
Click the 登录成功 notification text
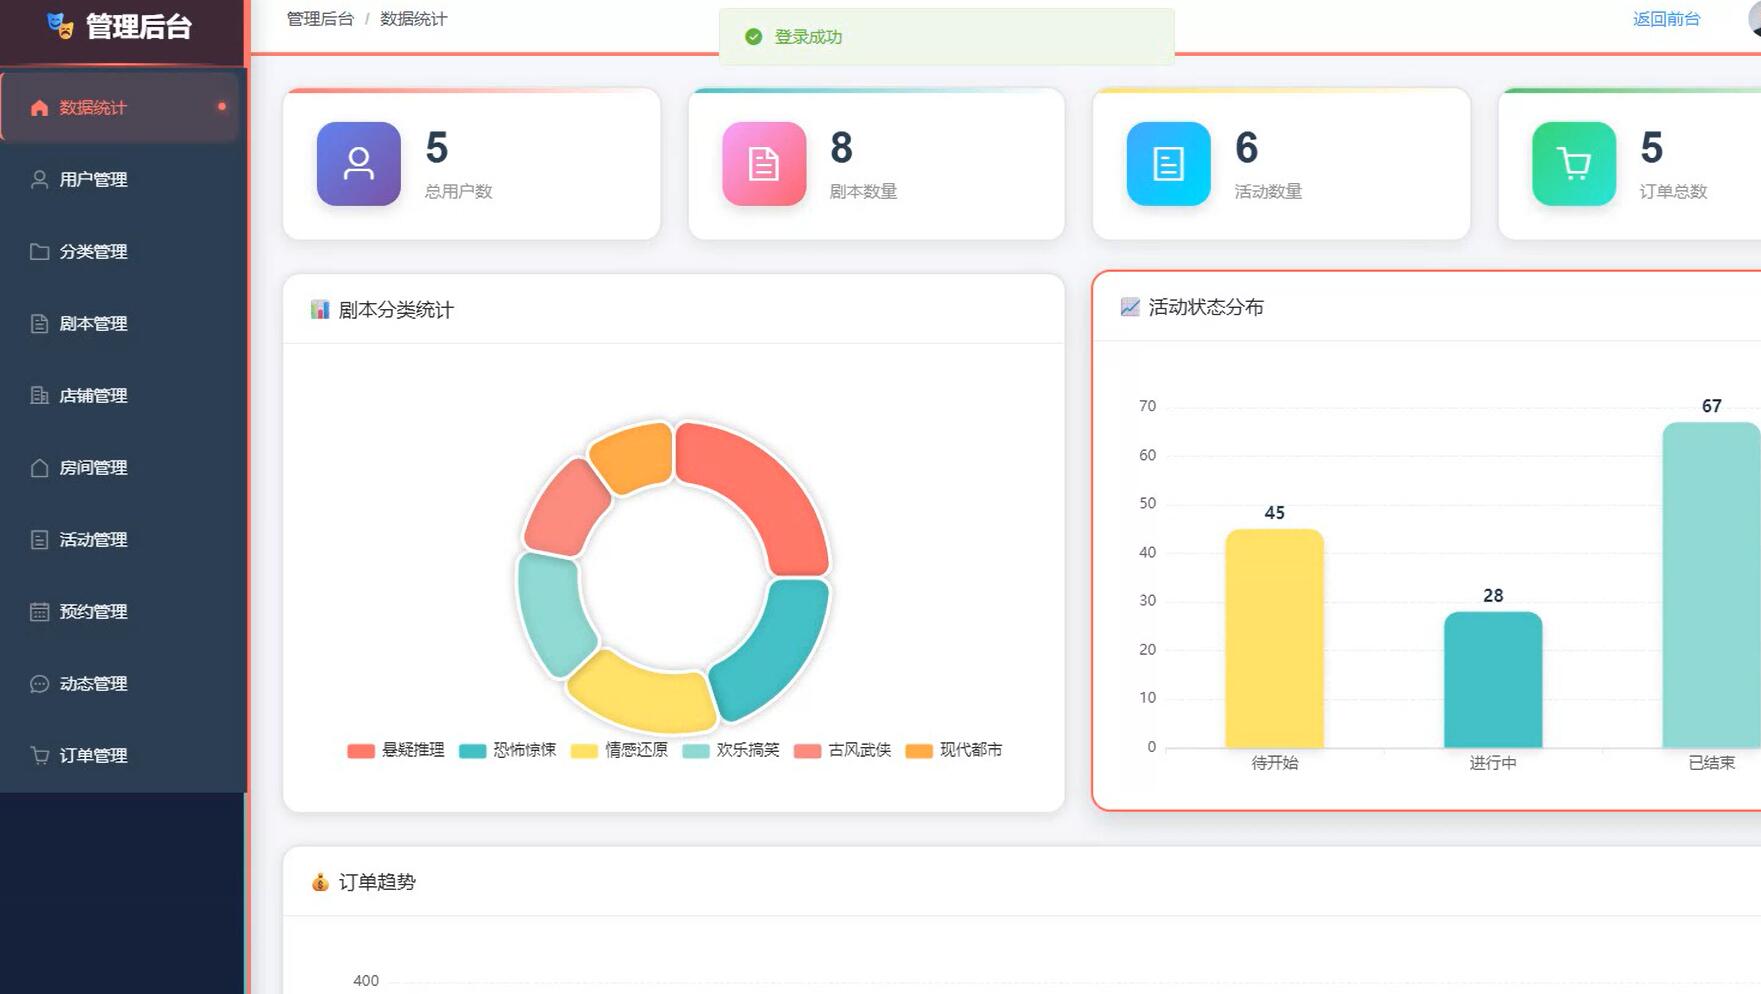pyautogui.click(x=808, y=37)
